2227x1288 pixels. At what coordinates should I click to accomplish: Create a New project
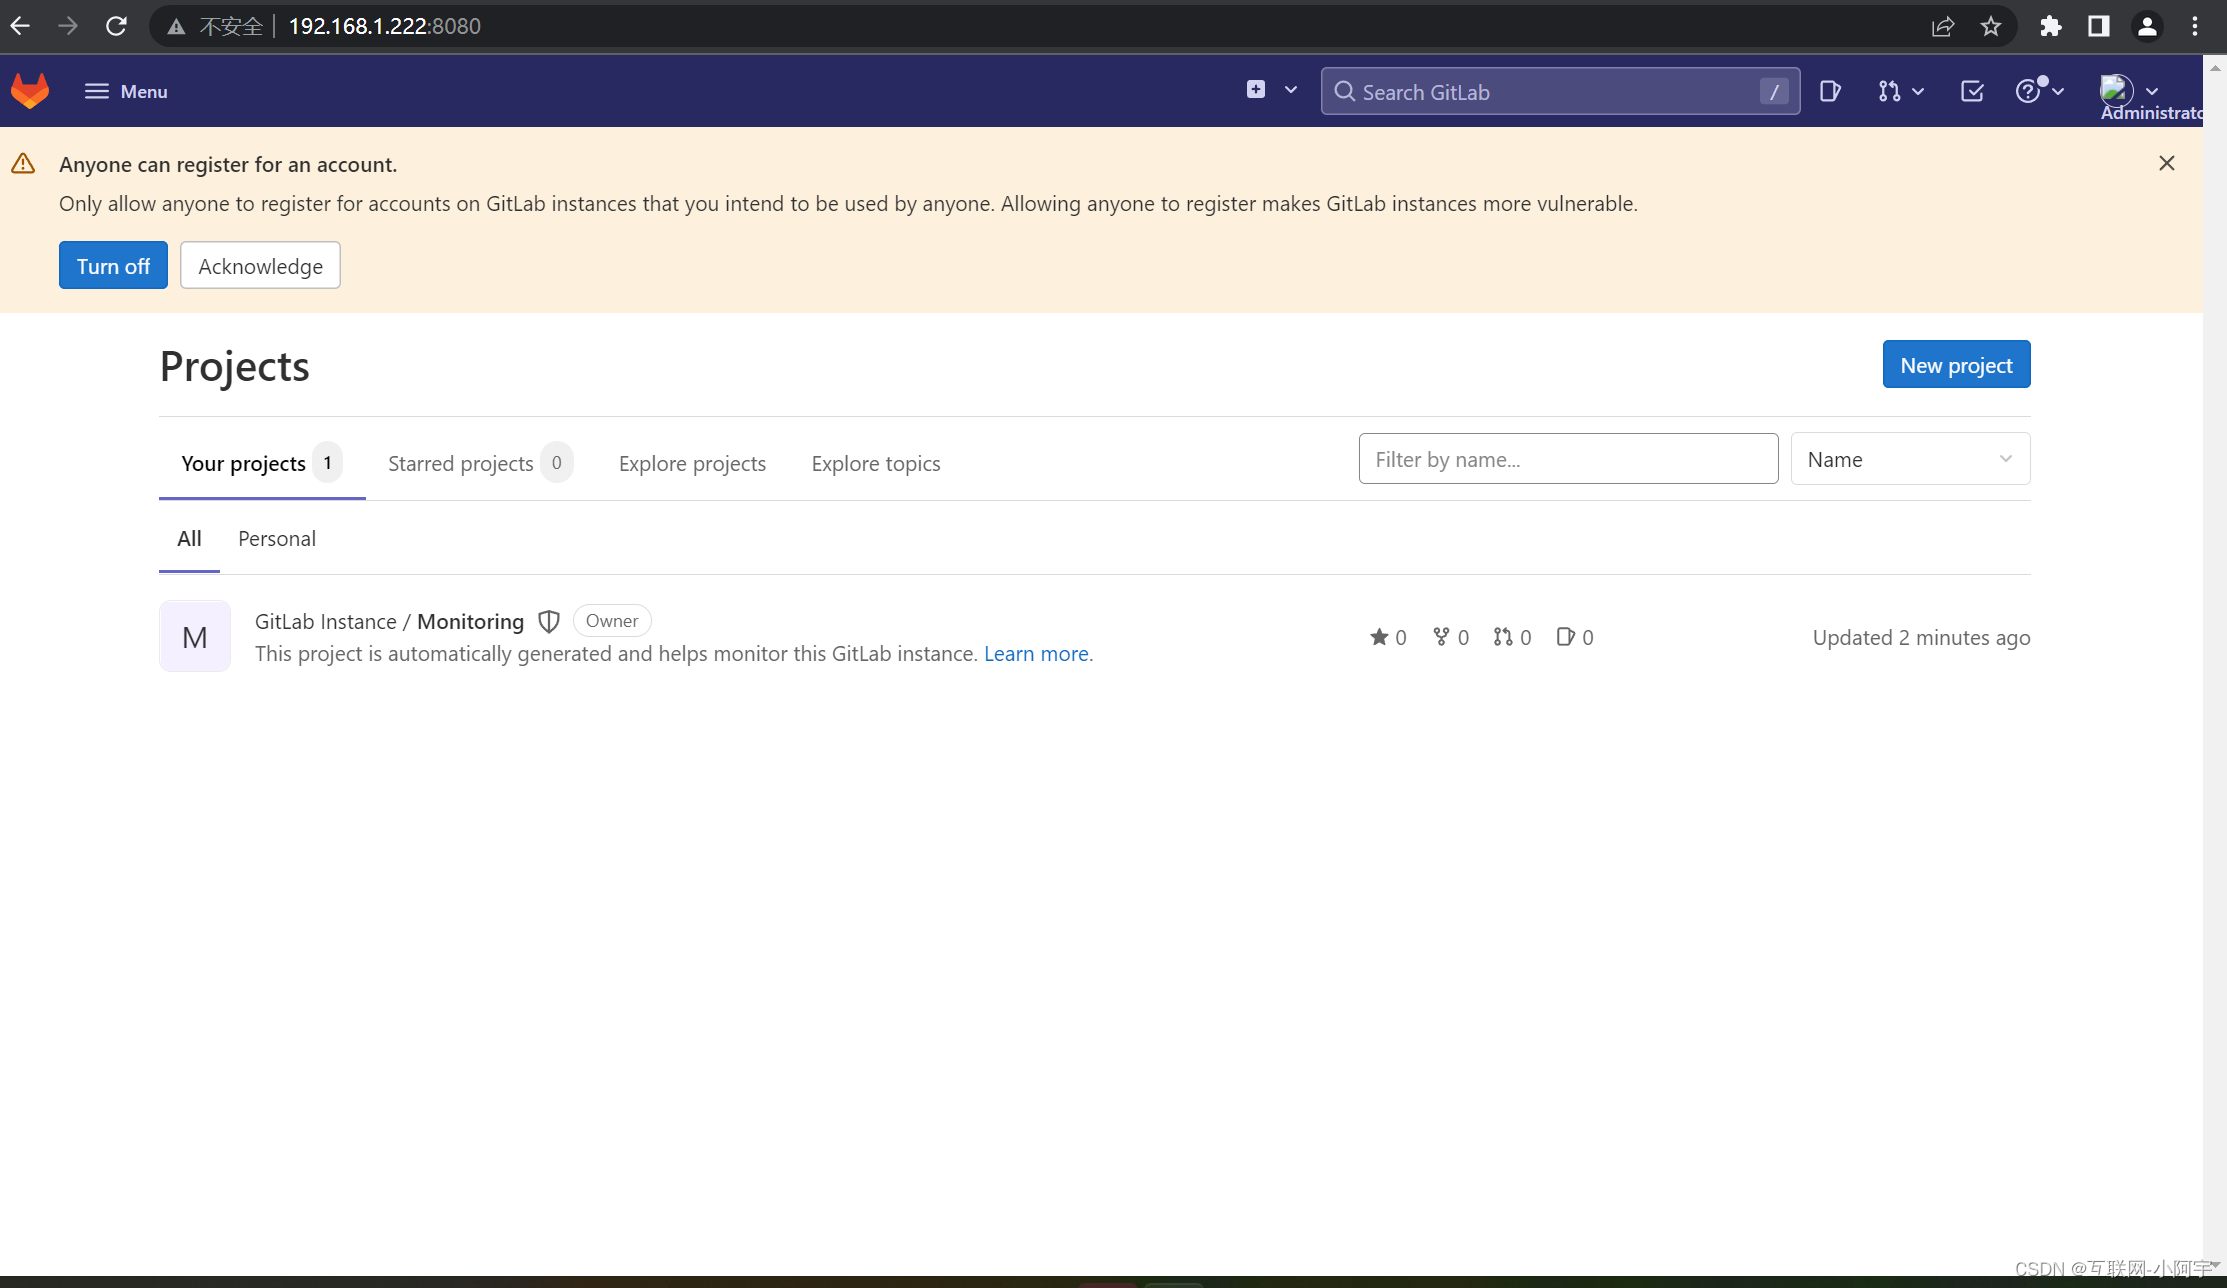coord(1956,364)
